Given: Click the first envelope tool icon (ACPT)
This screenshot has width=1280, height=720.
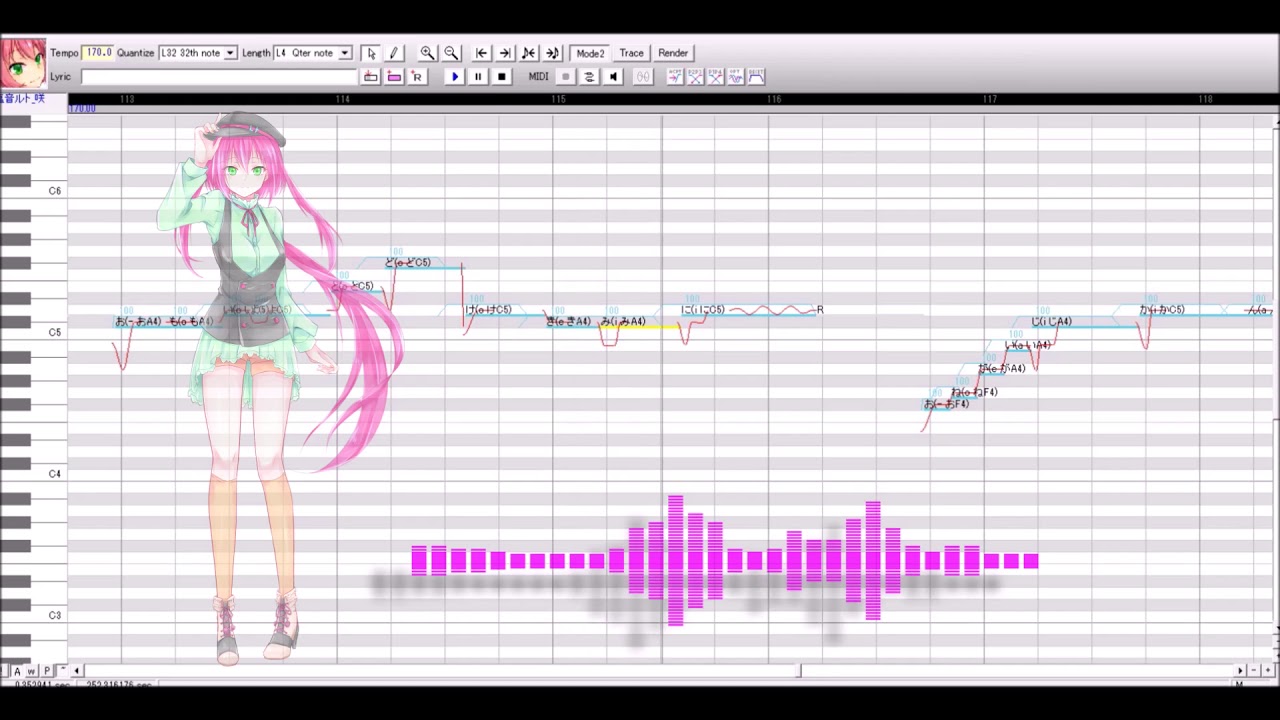Looking at the screenshot, I should (675, 77).
